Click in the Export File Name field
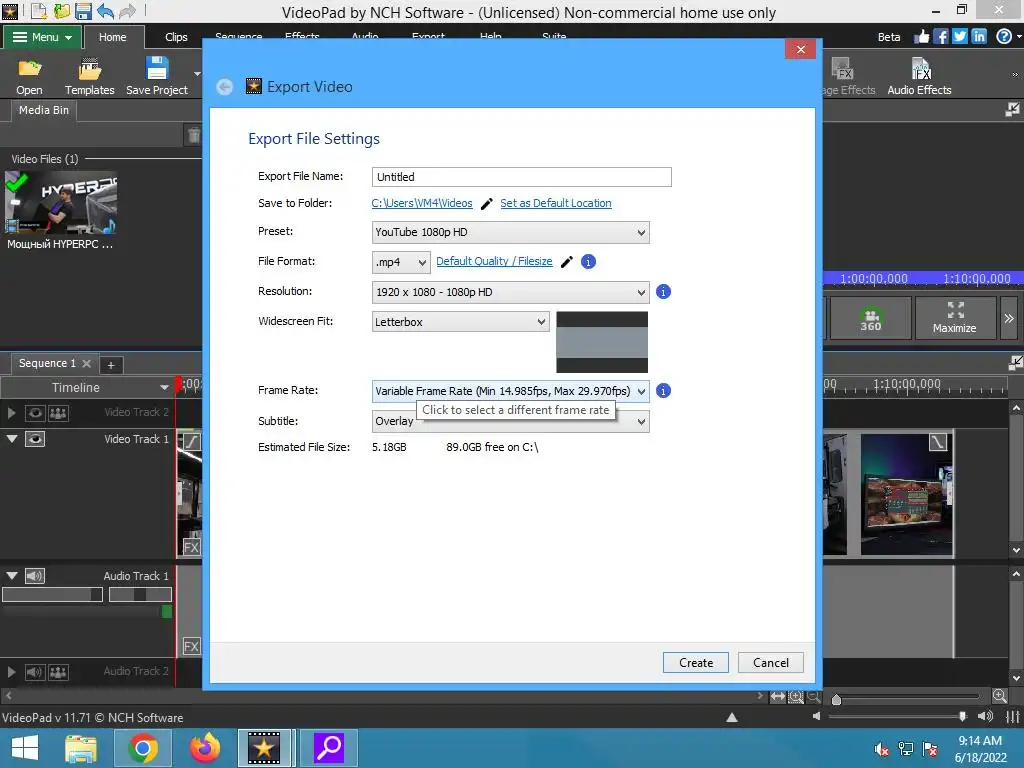The image size is (1024, 768). click(x=522, y=177)
